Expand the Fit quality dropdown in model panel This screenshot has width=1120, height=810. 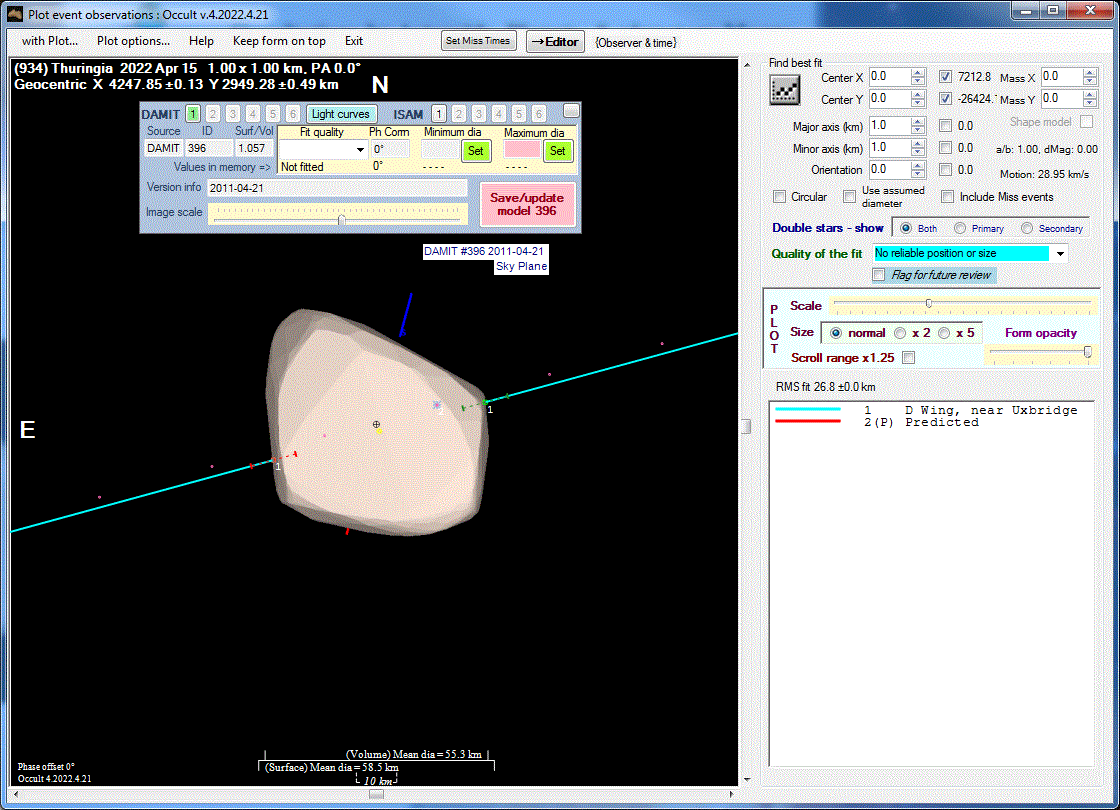point(361,150)
